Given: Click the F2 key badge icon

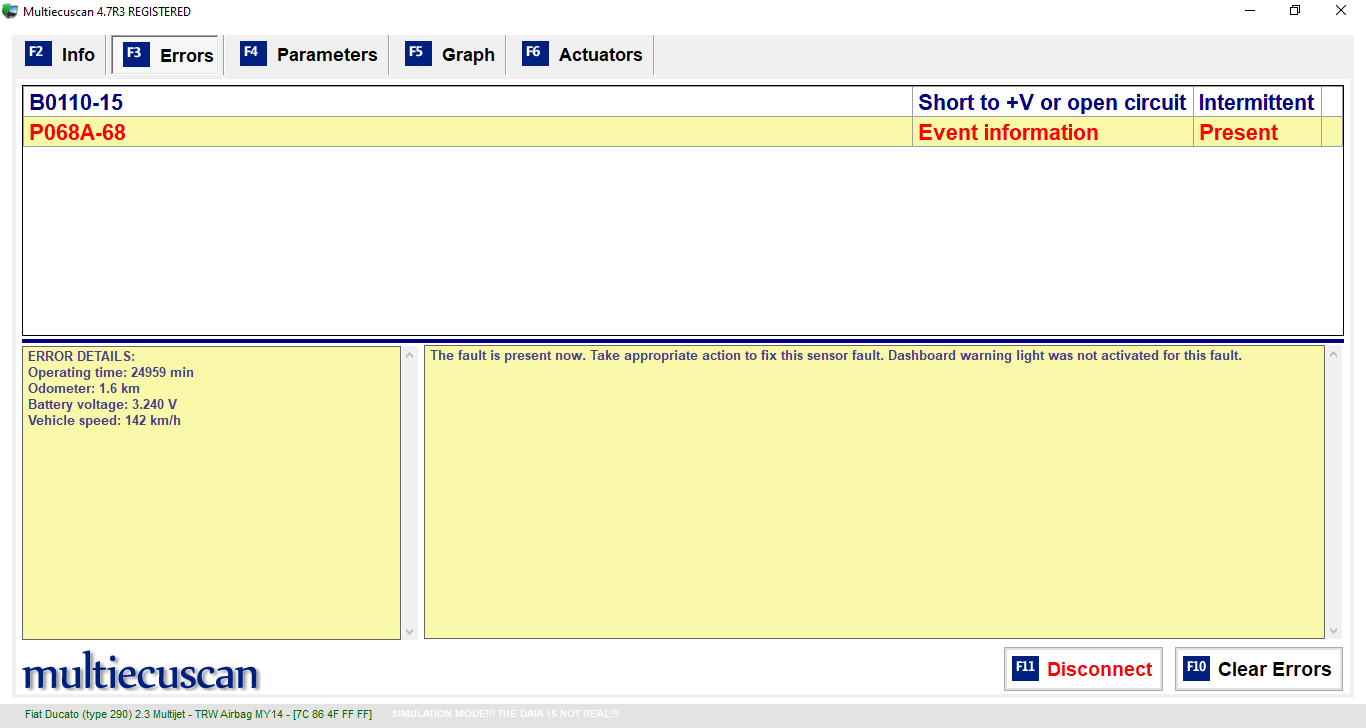Looking at the screenshot, I should [38, 54].
